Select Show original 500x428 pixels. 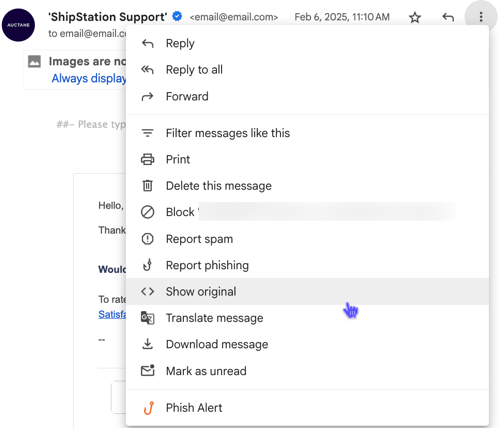307,291
